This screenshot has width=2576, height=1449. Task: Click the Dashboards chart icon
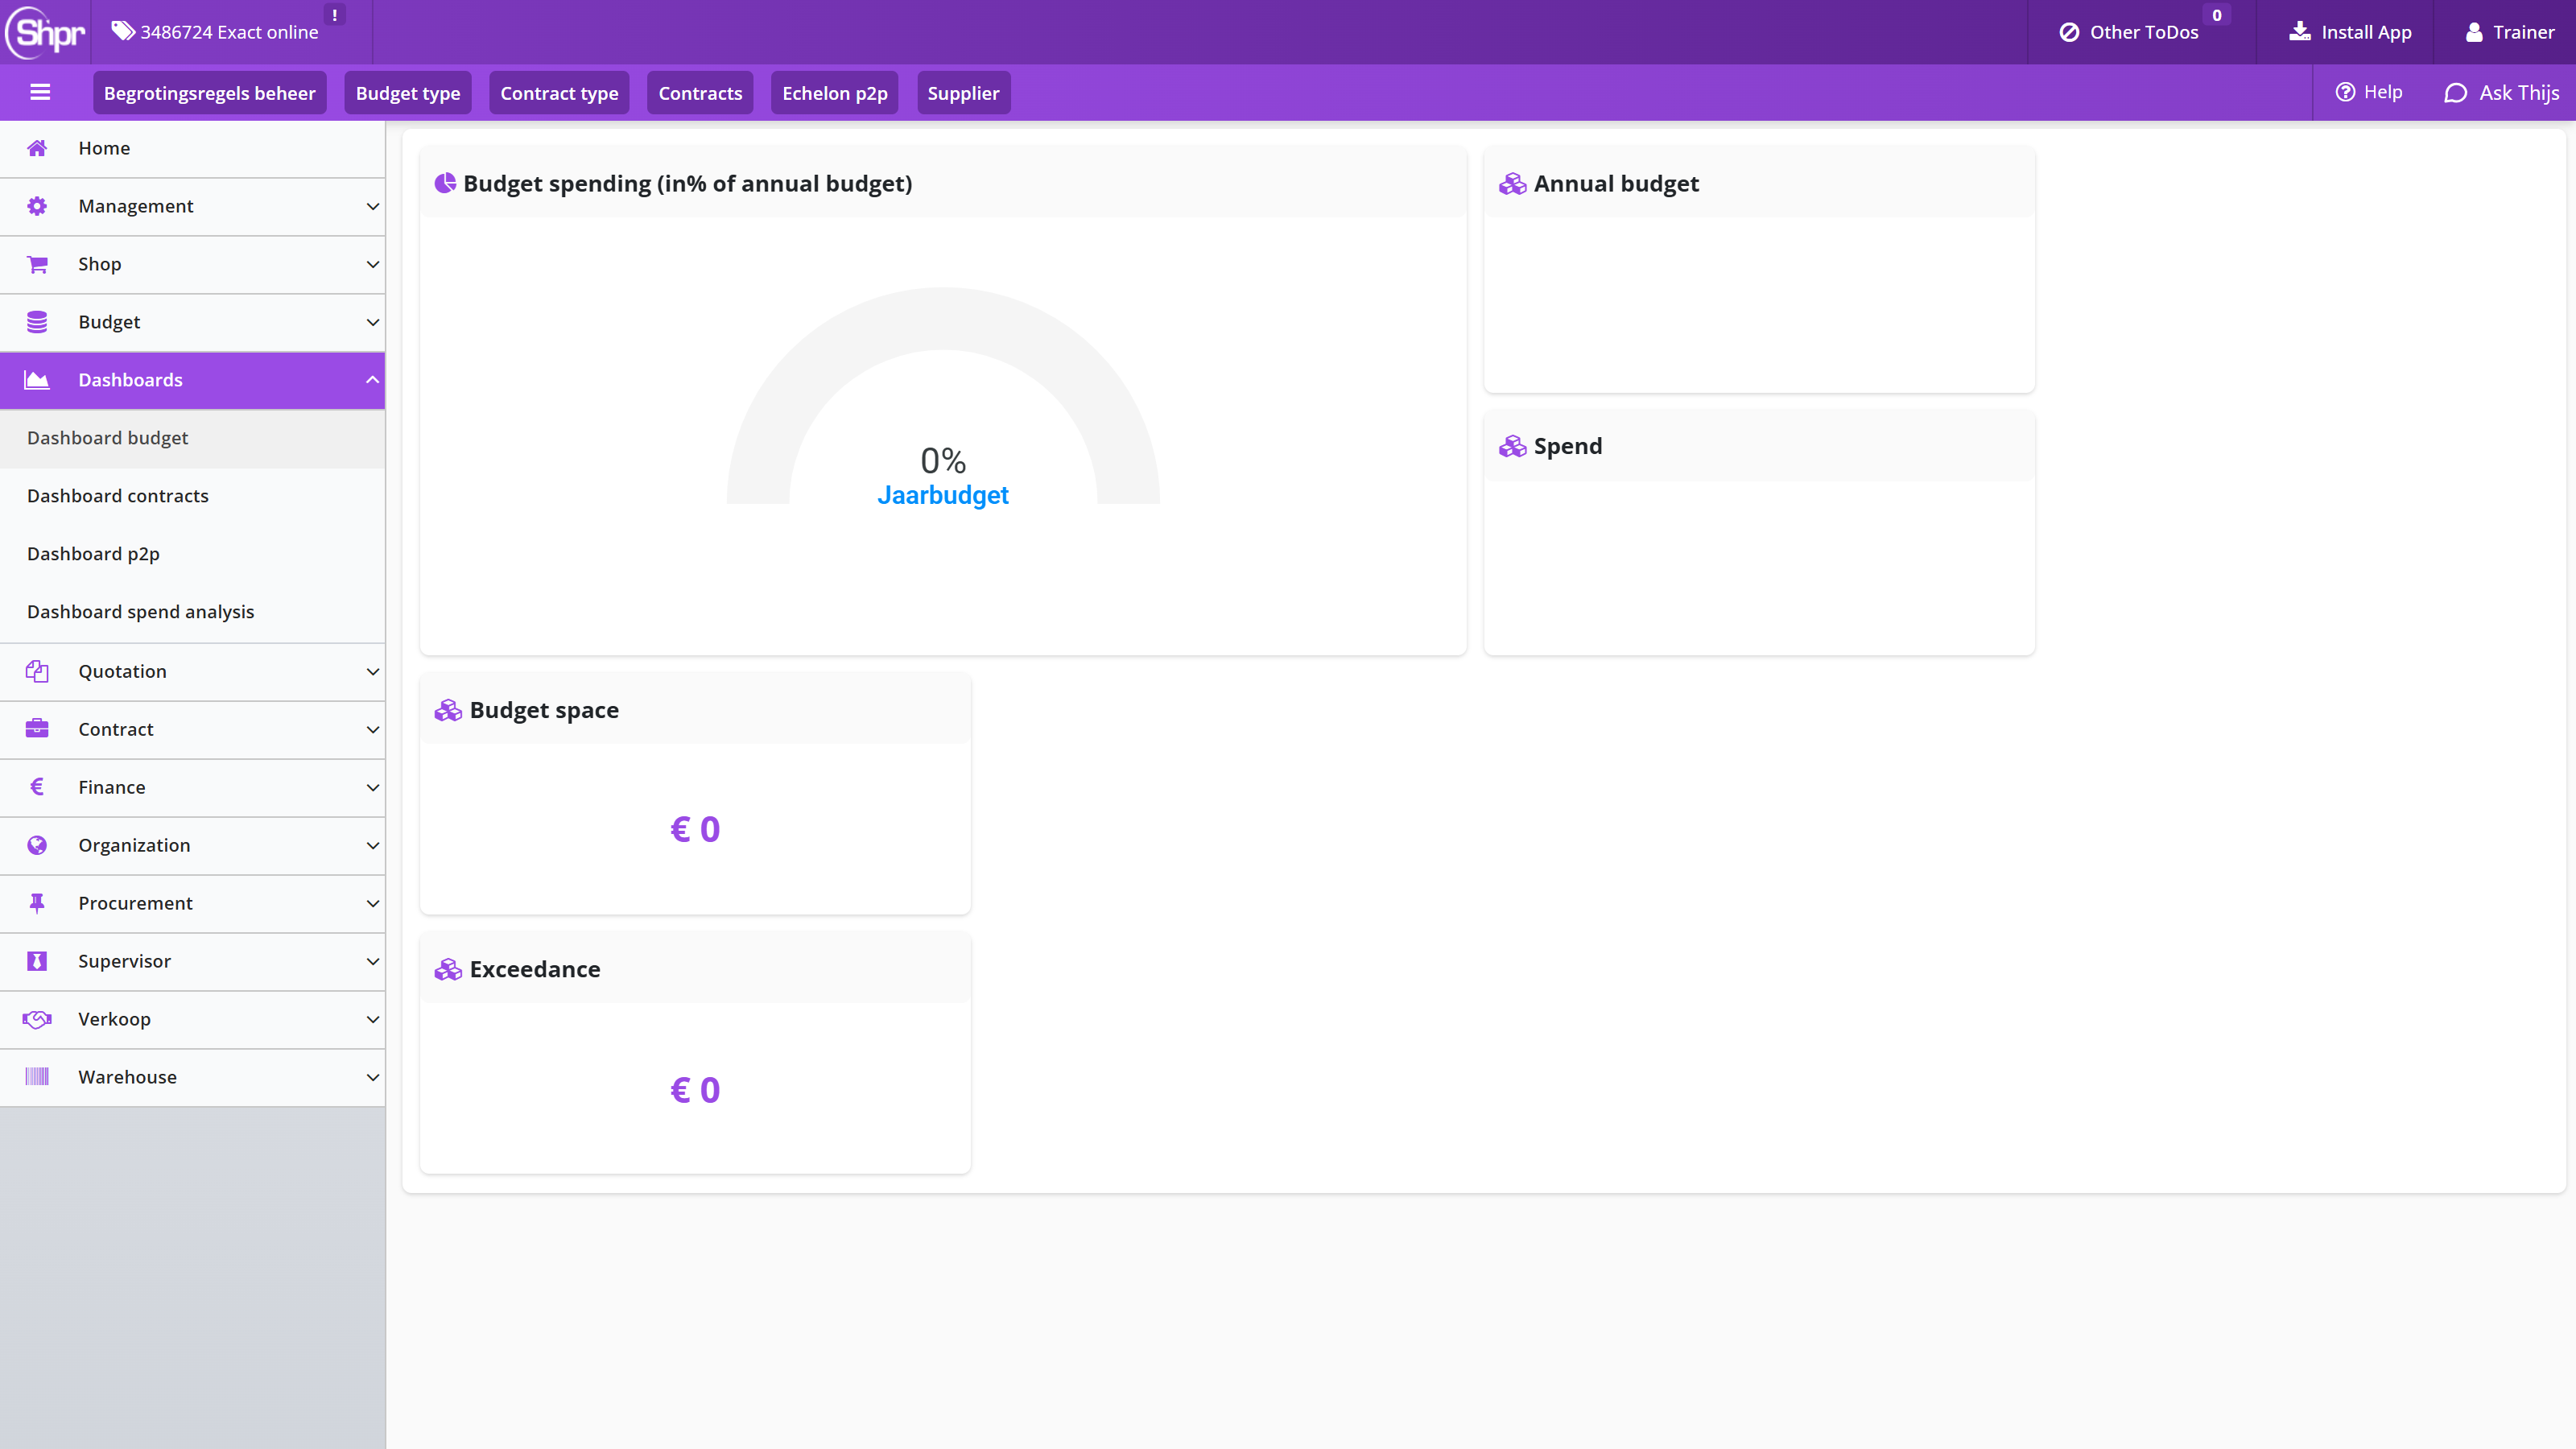click(x=37, y=380)
